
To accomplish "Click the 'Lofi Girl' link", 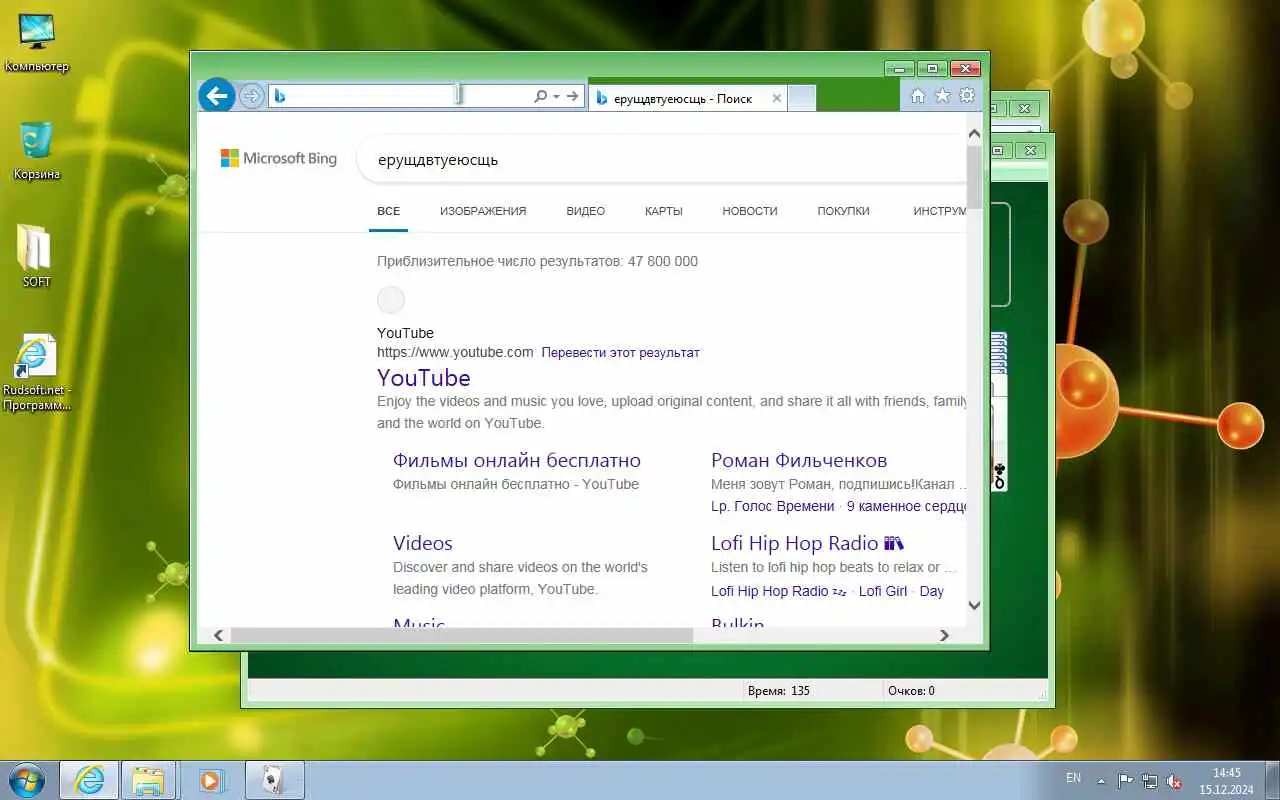I will coord(883,591).
